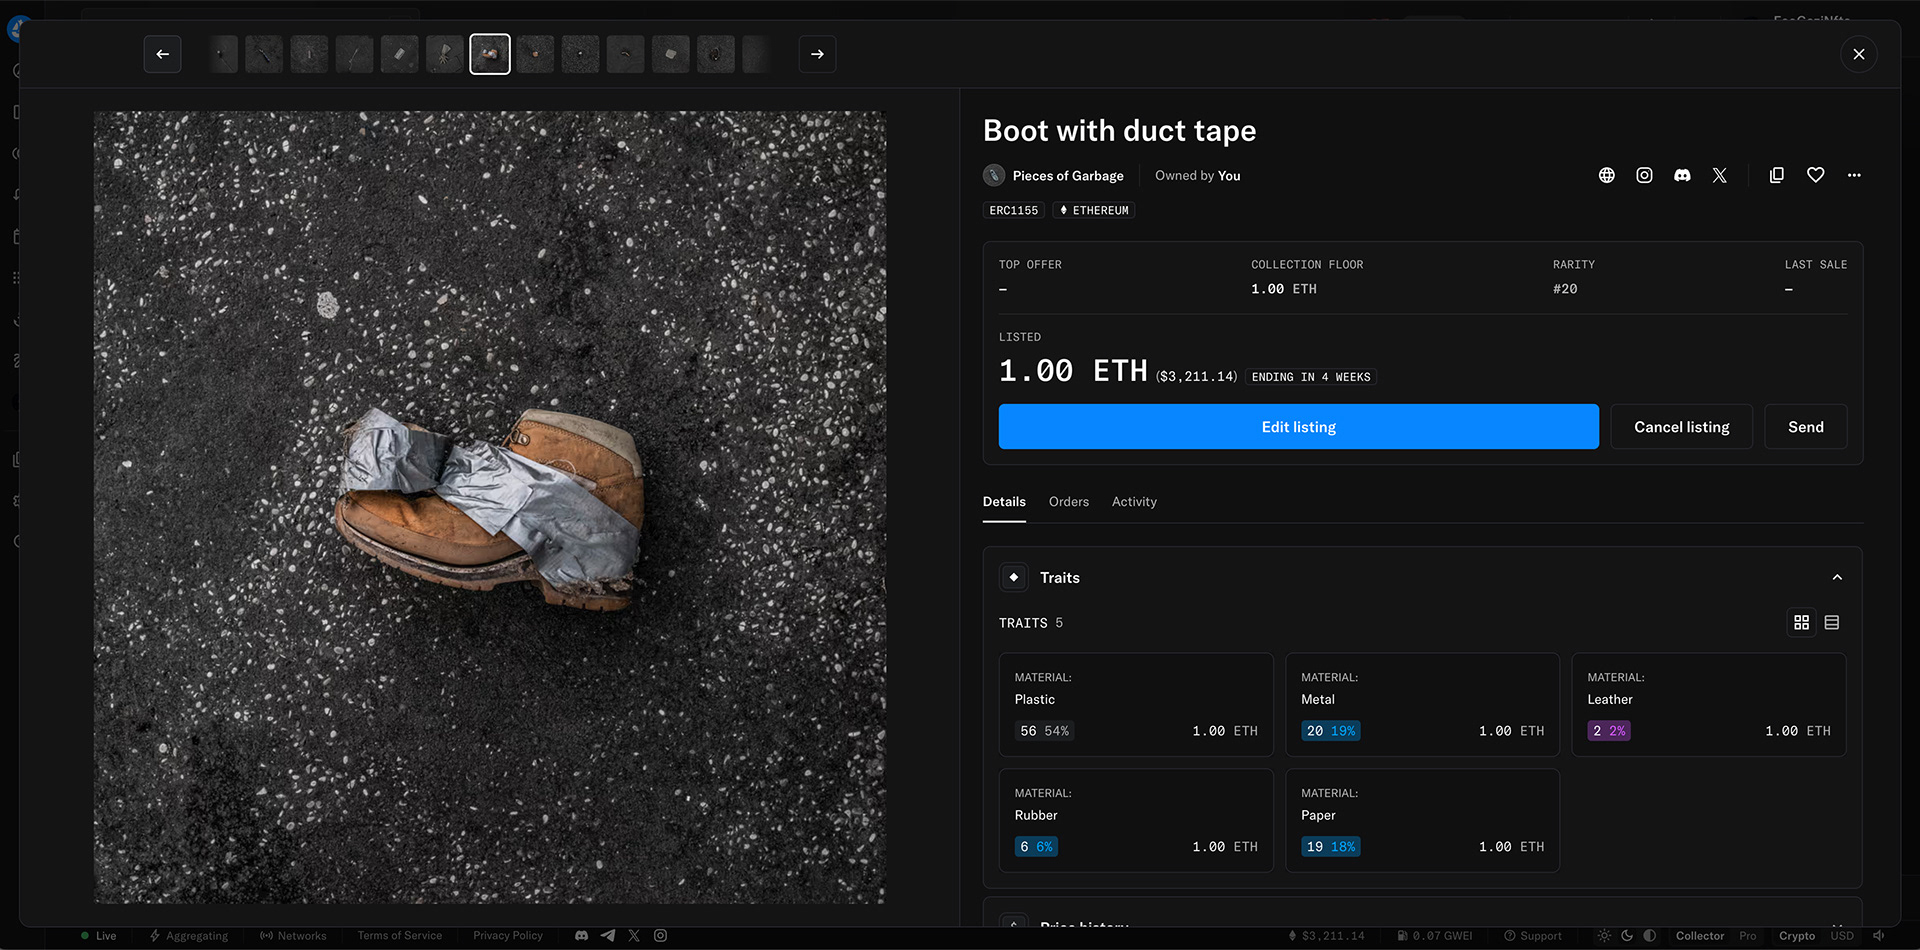Select the Leather material trait card
Viewport: 1920px width, 950px height.
tap(1708, 704)
